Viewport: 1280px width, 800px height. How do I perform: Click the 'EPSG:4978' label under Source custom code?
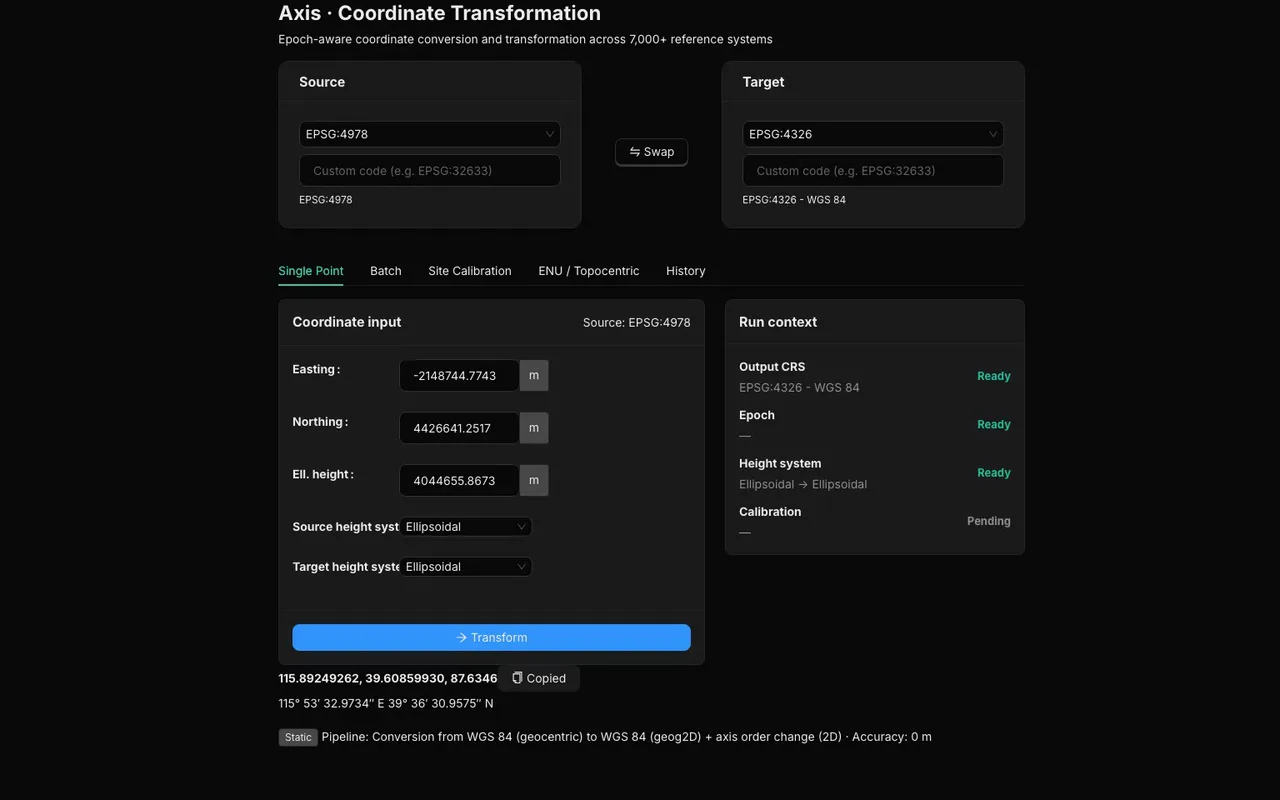pos(326,200)
